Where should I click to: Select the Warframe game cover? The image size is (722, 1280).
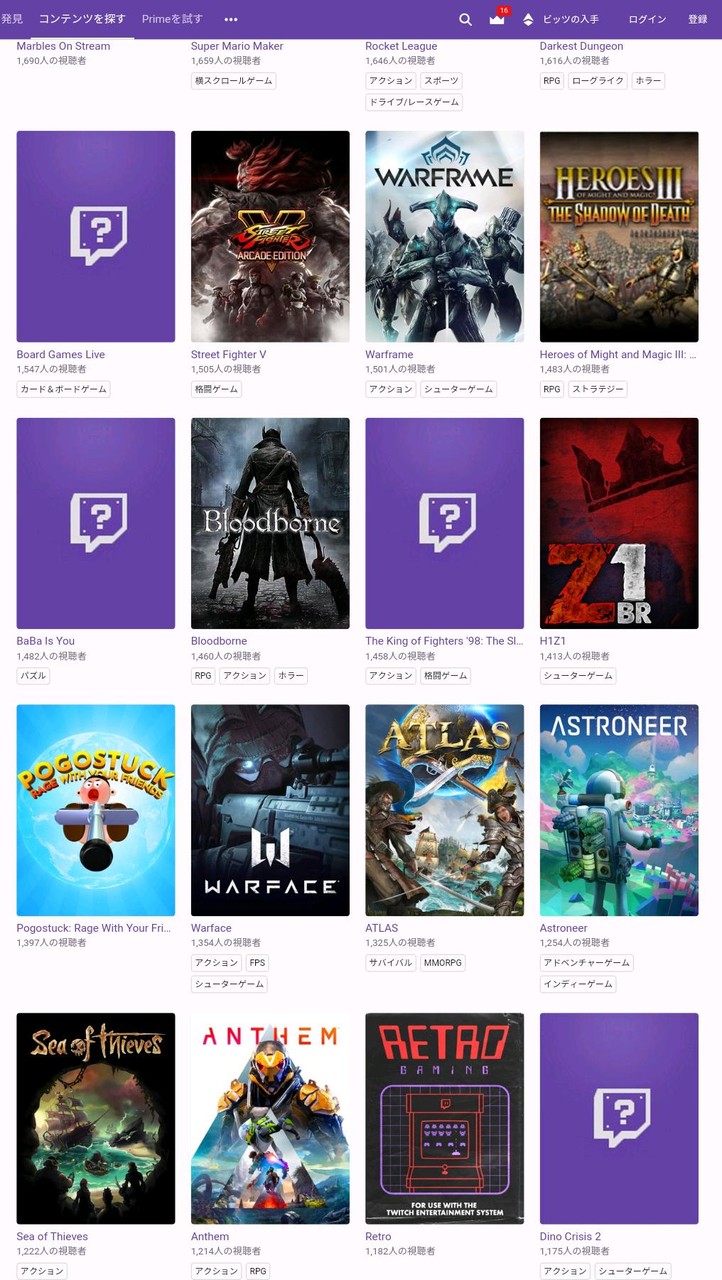coord(445,236)
